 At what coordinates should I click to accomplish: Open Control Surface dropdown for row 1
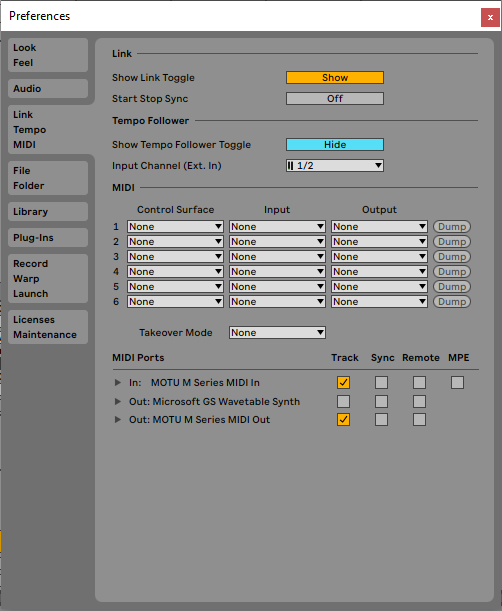coord(175,227)
